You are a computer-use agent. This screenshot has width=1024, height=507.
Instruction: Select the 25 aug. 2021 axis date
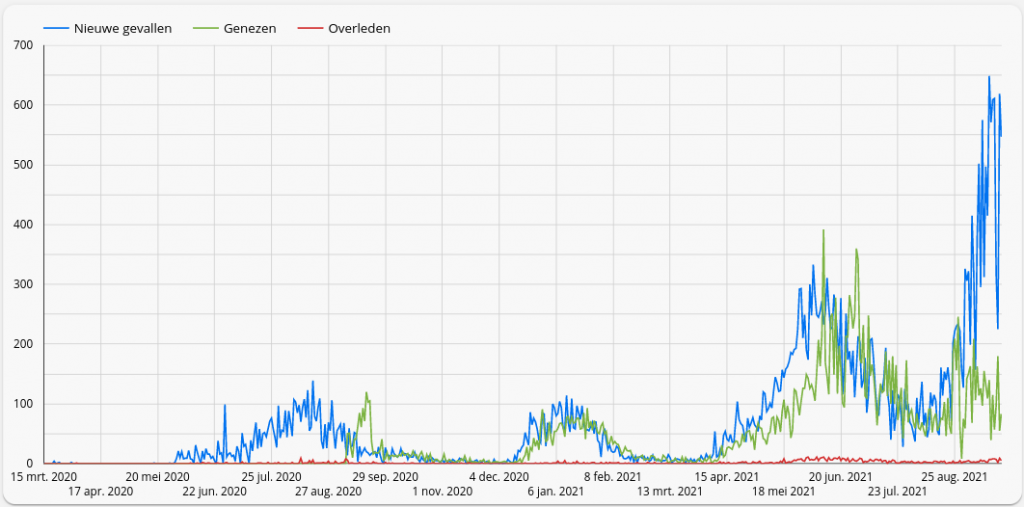point(954,477)
